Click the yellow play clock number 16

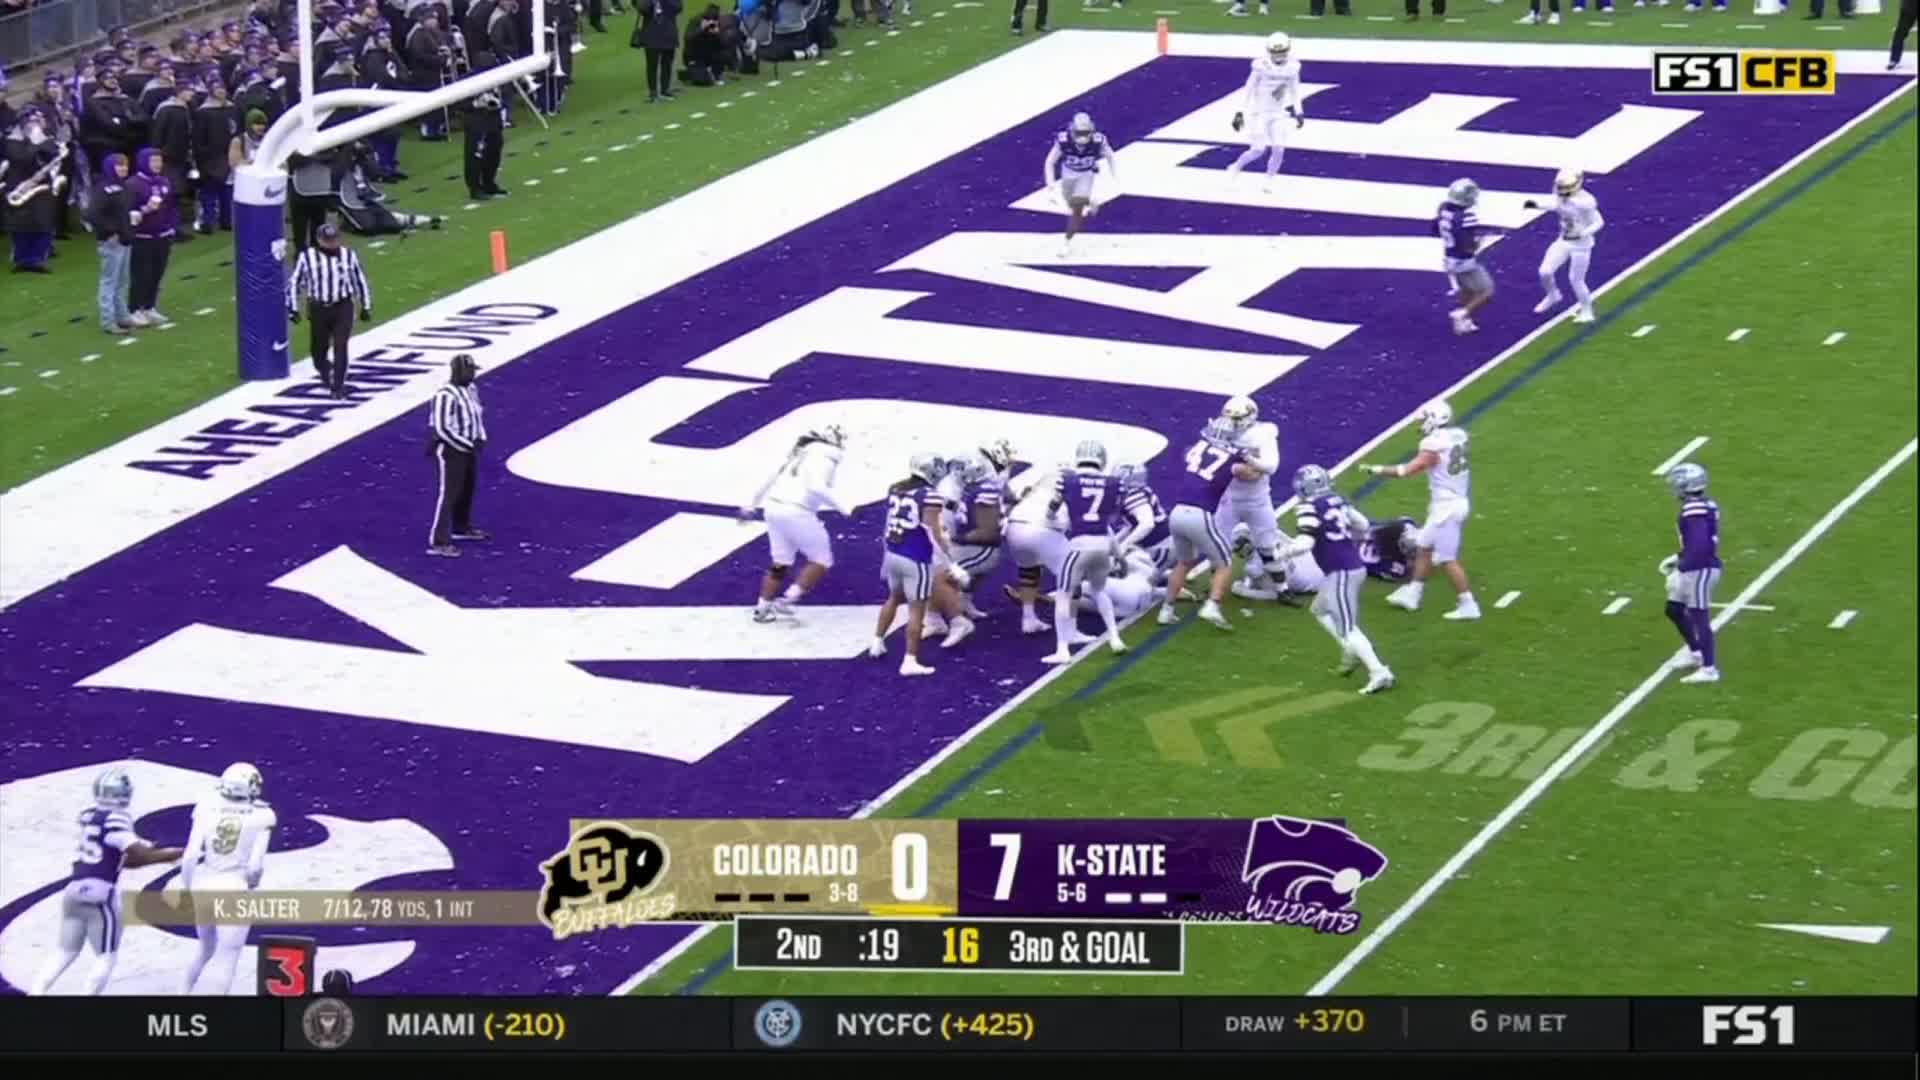[960, 947]
